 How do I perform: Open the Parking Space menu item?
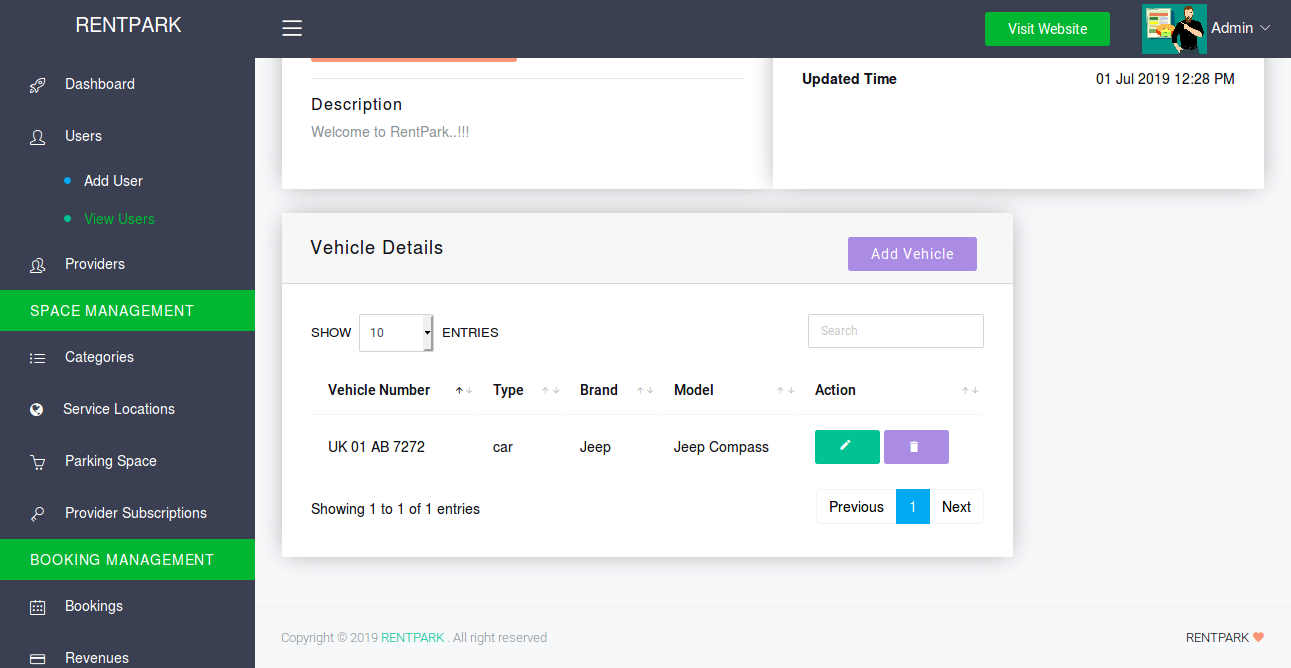pos(111,461)
